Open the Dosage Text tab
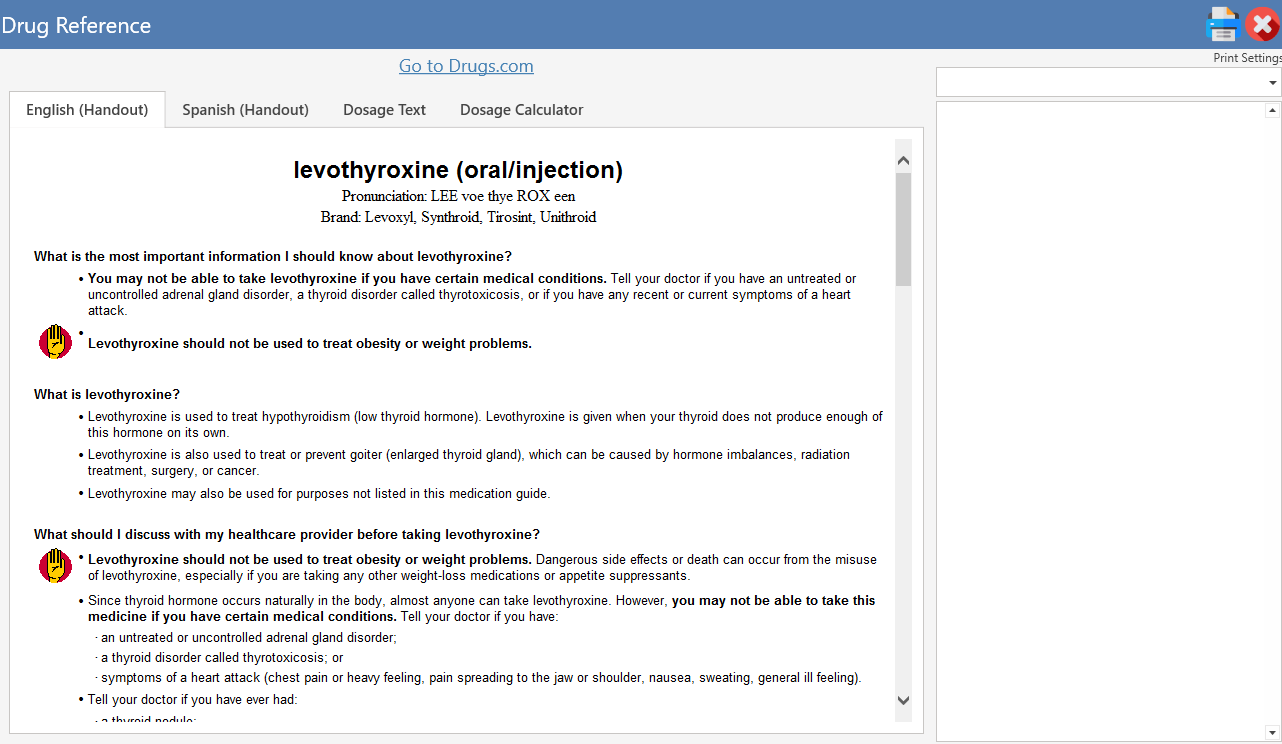This screenshot has width=1282, height=744. pos(384,110)
